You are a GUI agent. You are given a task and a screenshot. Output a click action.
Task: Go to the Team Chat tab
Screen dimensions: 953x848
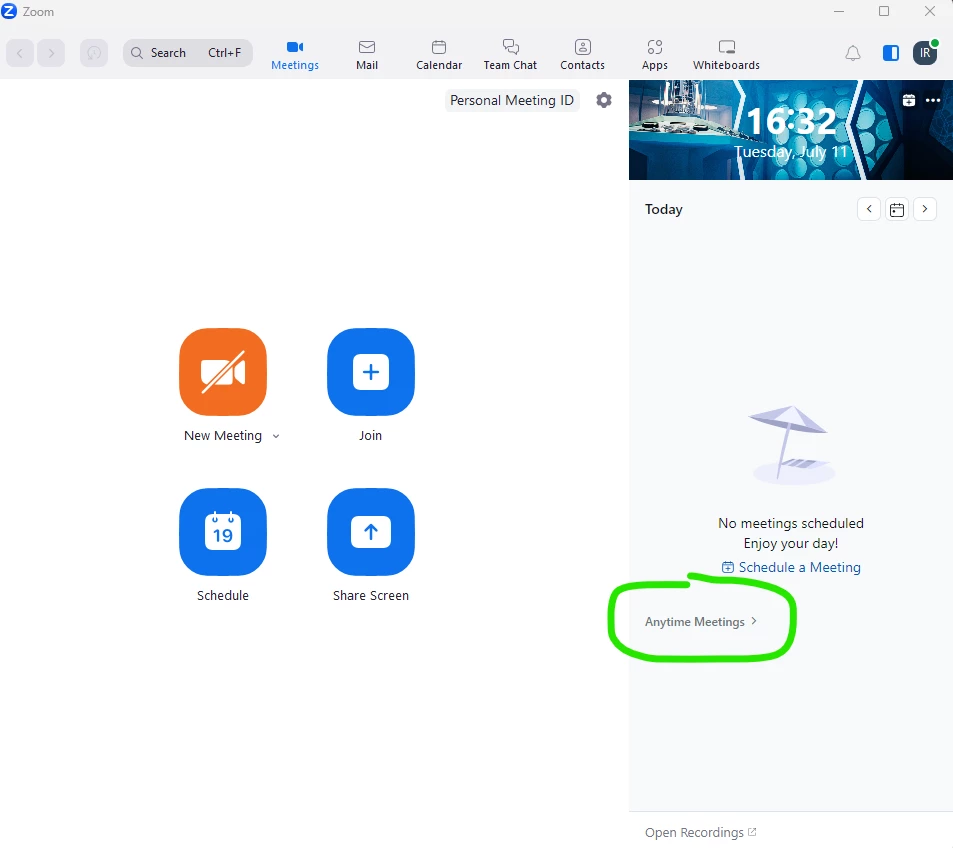point(510,55)
